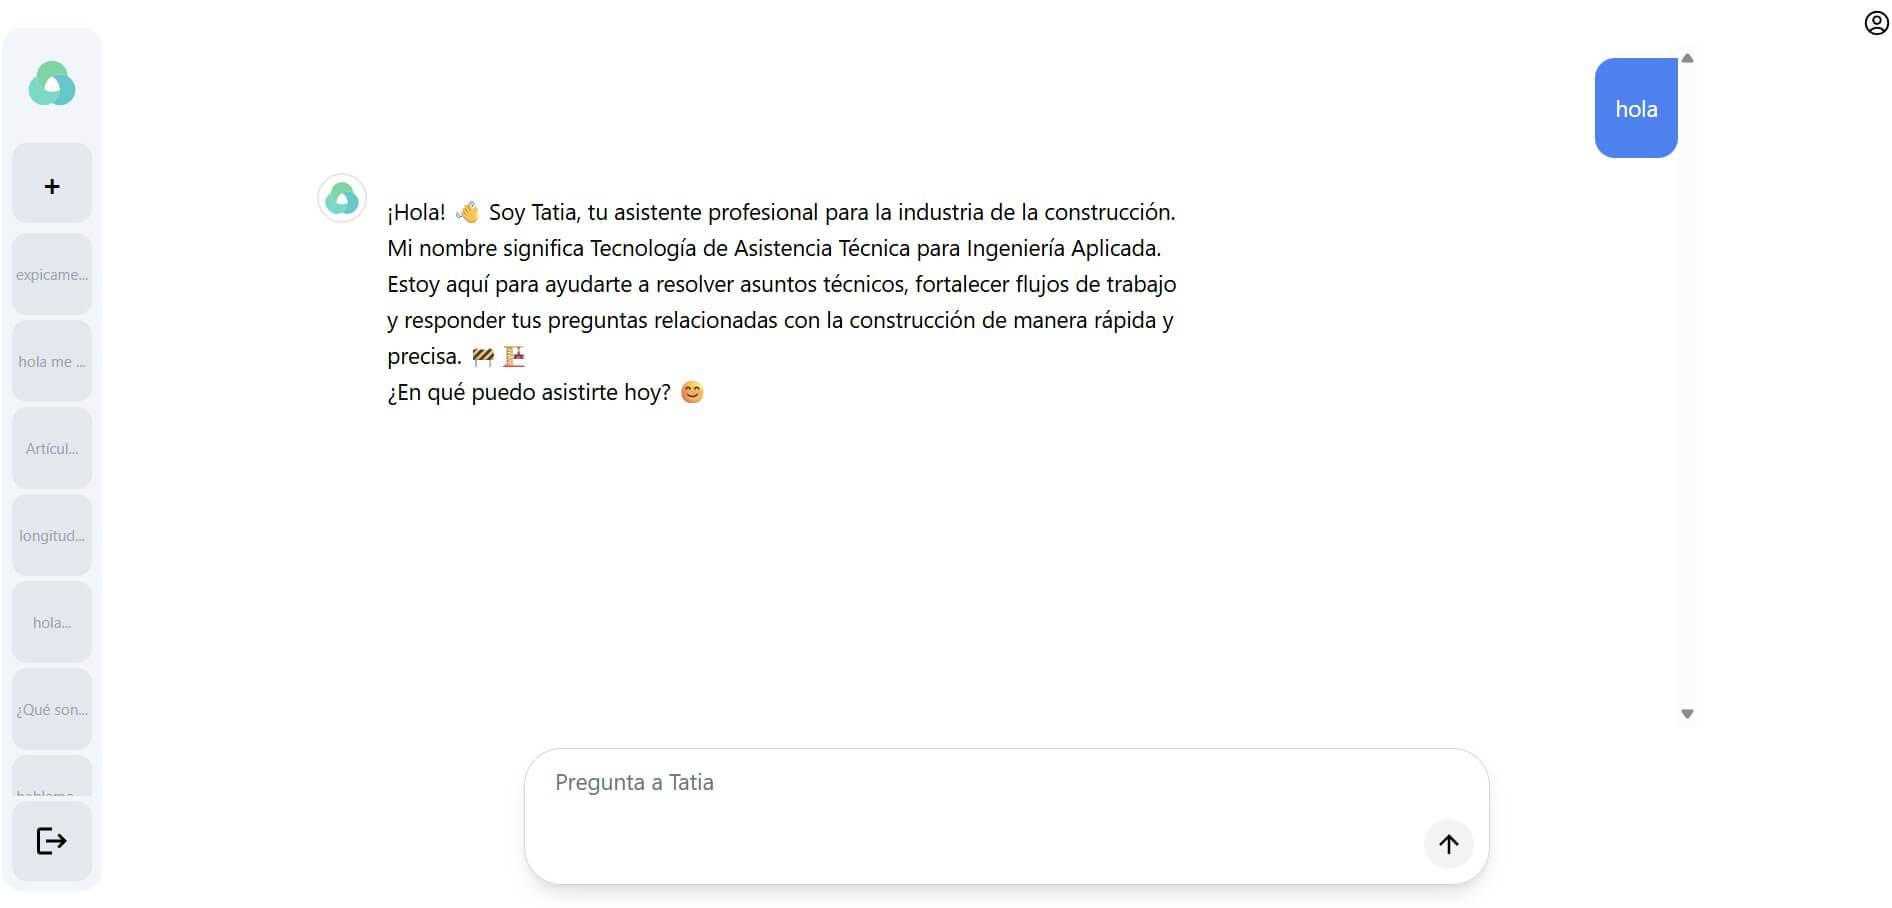The width and height of the screenshot is (1892, 908).
Task: Click the smiling emoji in Tatia's greeting
Action: point(692,392)
